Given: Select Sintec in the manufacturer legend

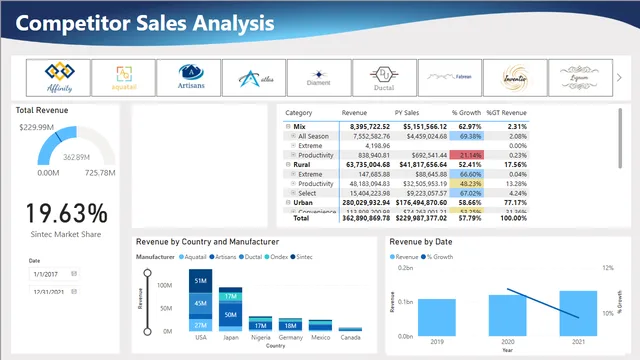Looking at the screenshot, I should point(302,257).
